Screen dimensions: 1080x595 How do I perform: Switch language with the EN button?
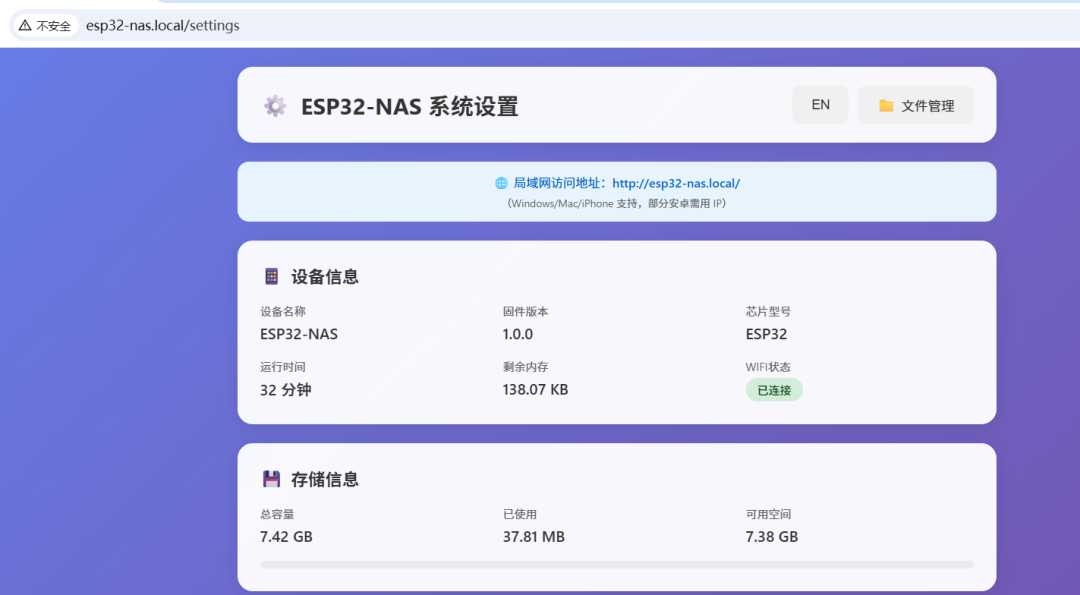click(820, 104)
